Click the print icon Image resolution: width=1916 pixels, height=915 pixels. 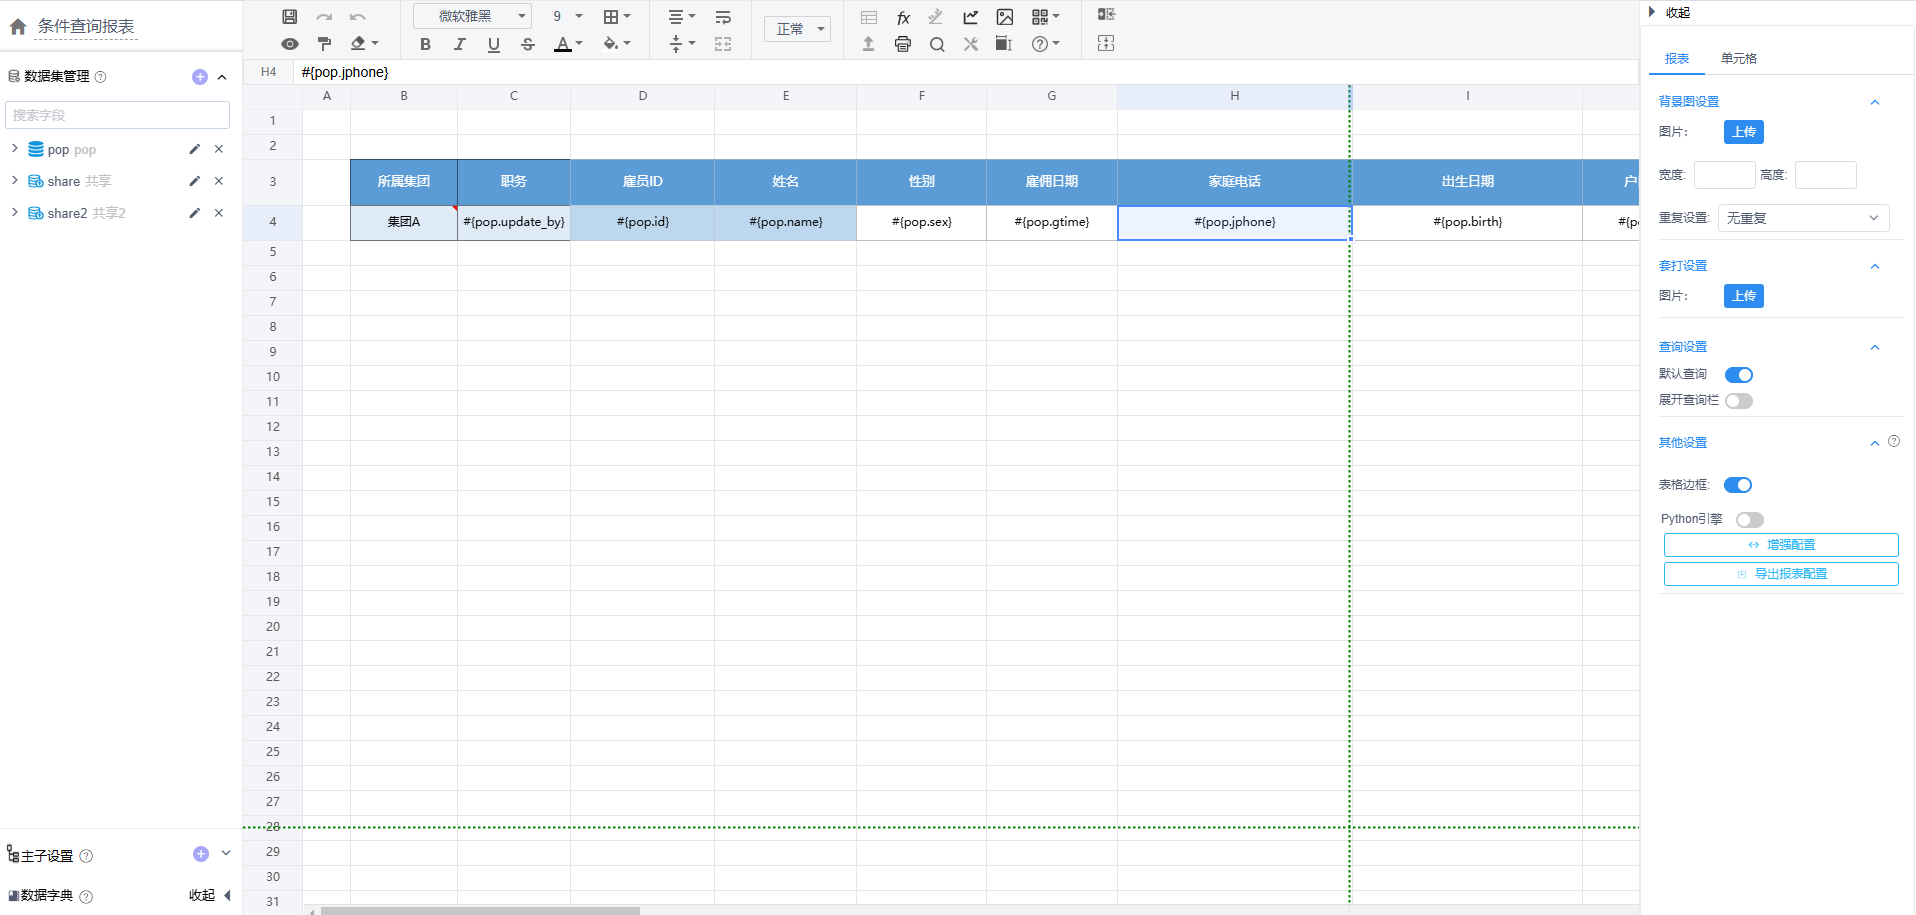[903, 44]
